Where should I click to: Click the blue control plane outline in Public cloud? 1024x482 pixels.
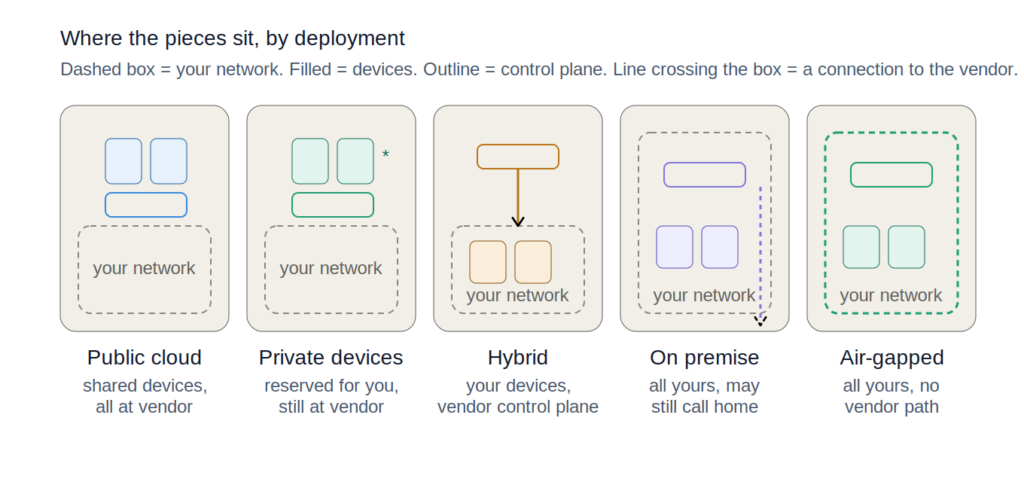coord(146,205)
